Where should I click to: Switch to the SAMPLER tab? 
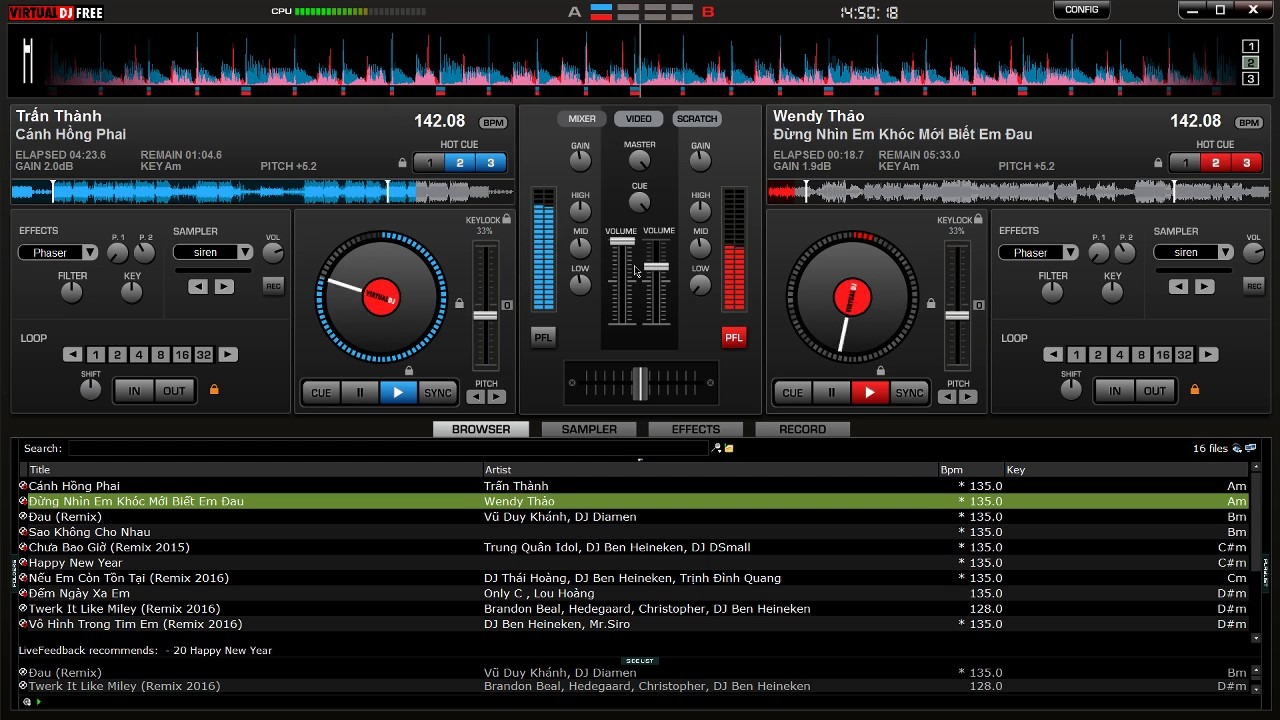pos(589,429)
